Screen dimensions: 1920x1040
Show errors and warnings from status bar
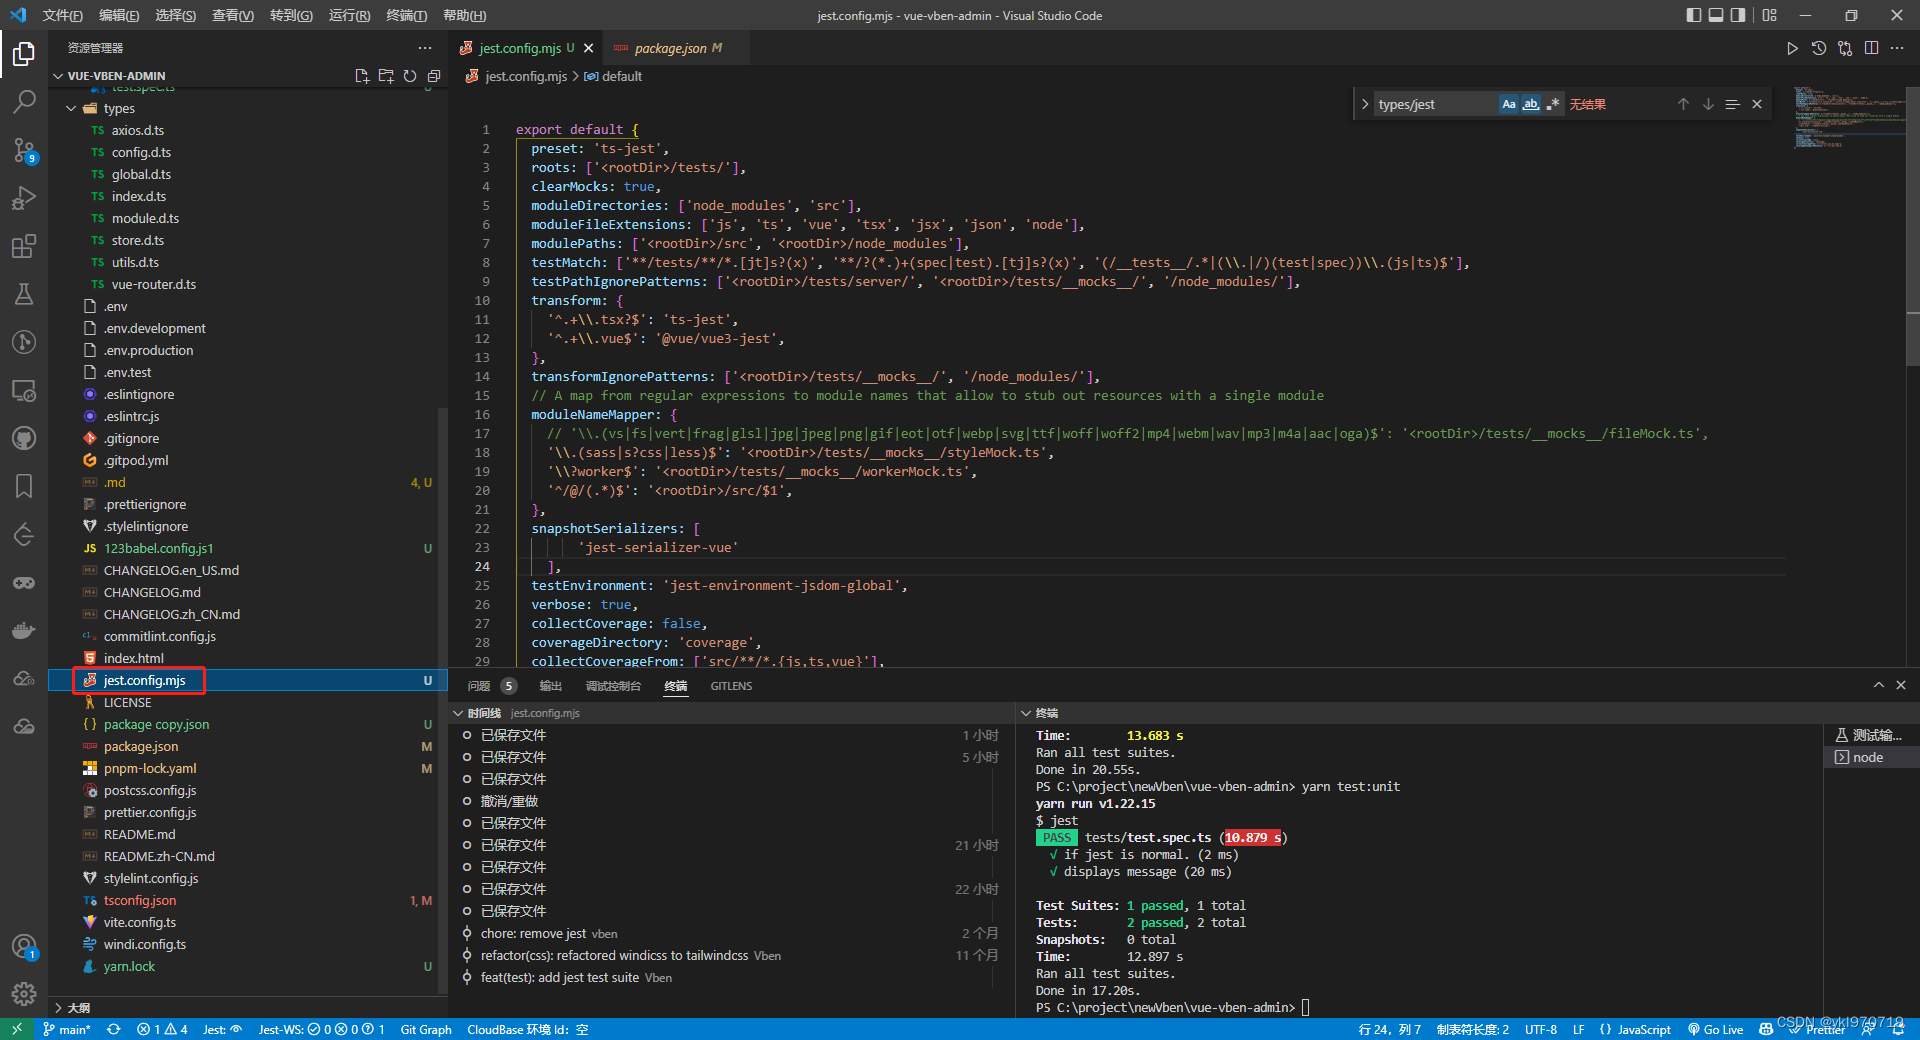click(x=162, y=1029)
